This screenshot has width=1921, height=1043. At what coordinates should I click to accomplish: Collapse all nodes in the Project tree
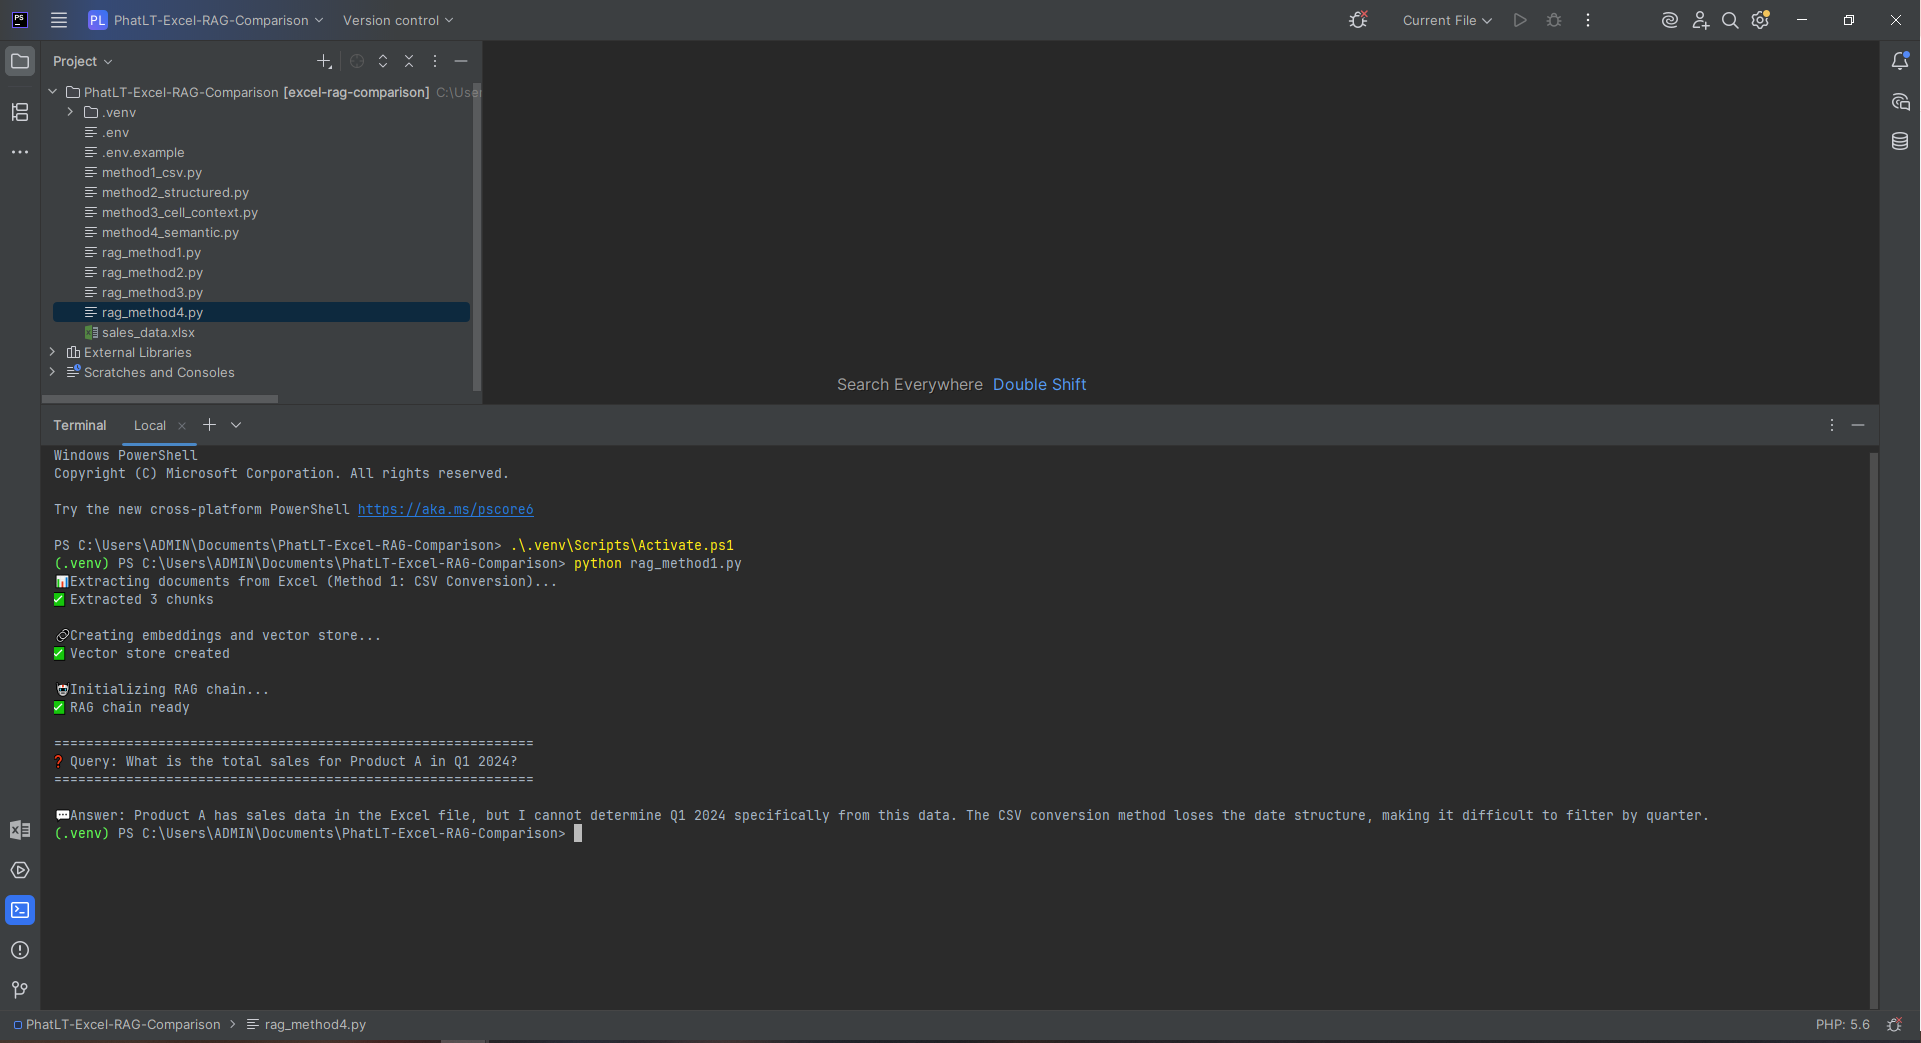pos(409,61)
